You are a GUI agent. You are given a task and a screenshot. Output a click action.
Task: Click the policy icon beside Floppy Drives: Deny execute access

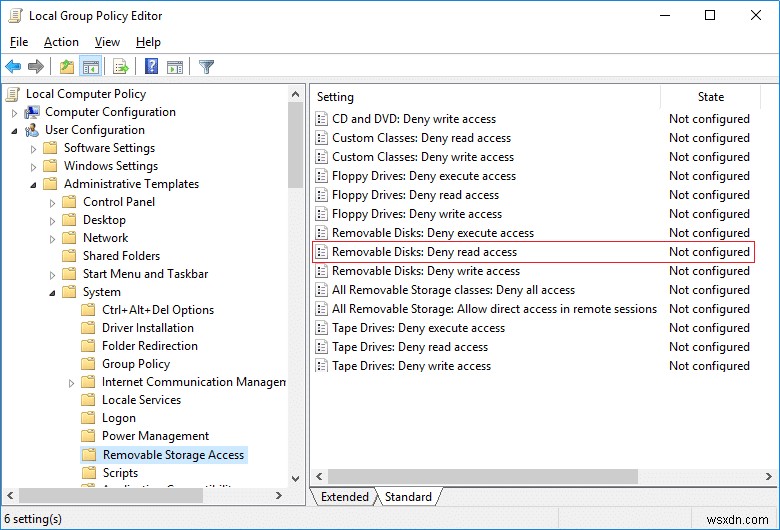pyautogui.click(x=321, y=176)
